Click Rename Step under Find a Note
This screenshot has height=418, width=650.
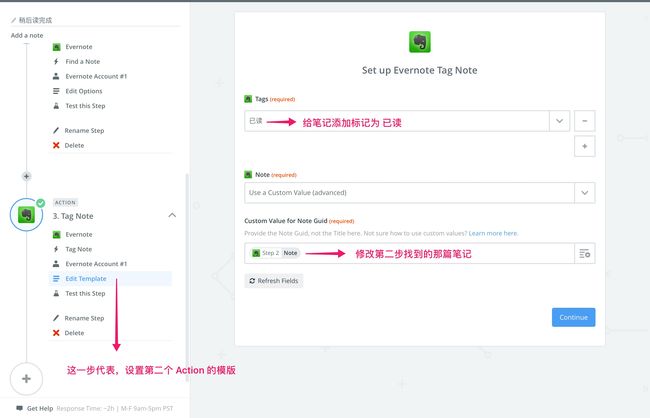[x=84, y=131]
